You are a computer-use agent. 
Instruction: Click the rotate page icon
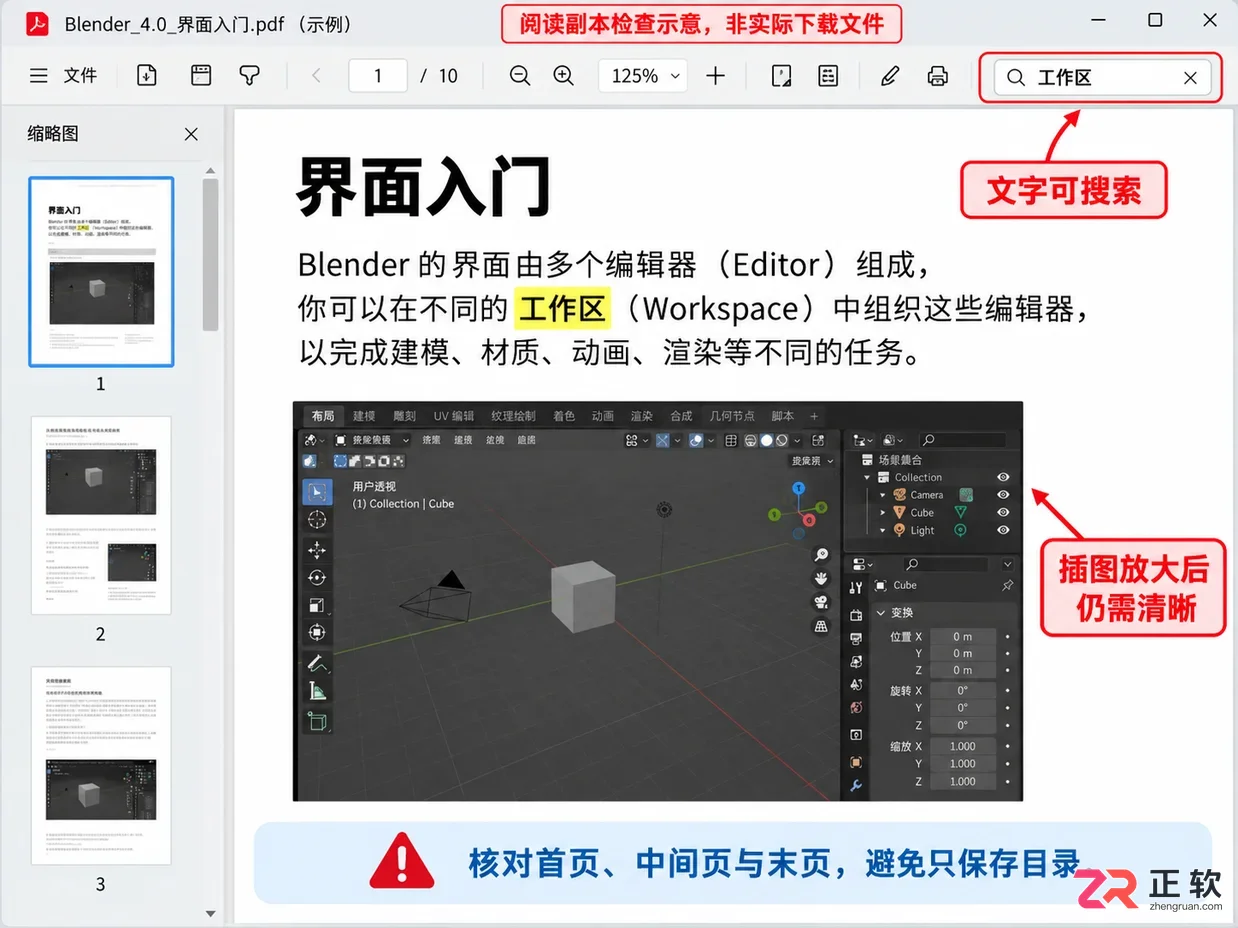click(782, 76)
